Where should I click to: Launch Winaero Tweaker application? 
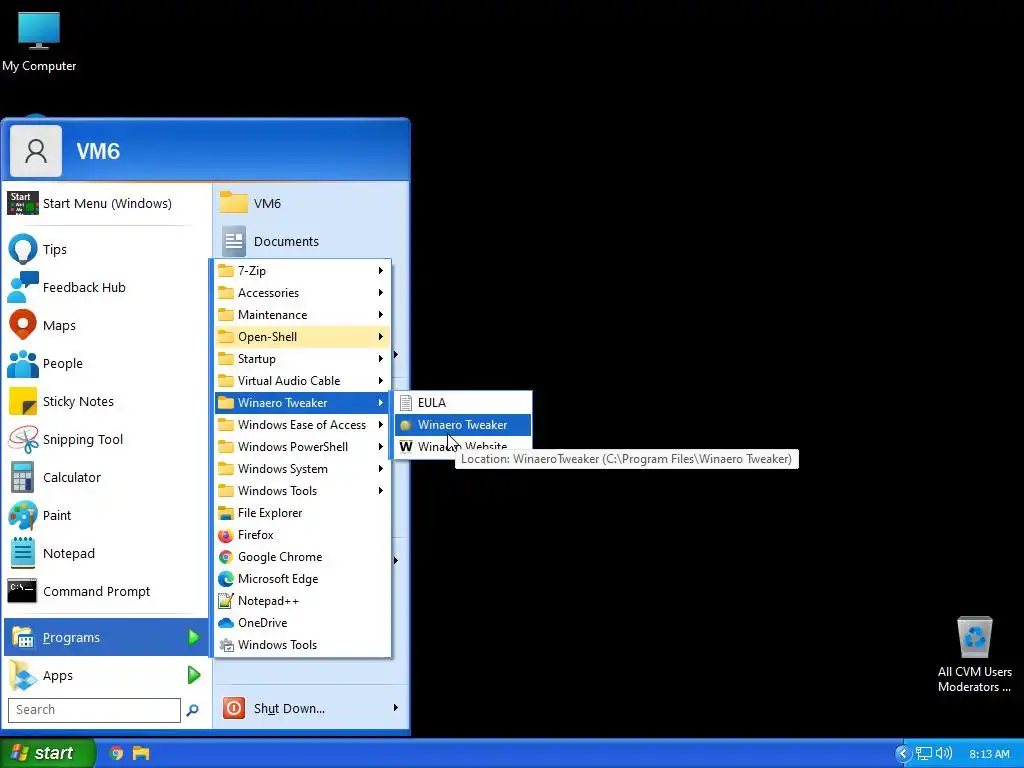463,424
